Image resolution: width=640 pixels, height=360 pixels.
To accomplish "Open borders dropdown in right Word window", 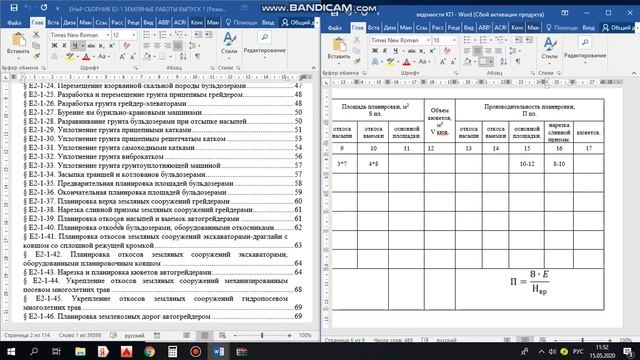I will pos(491,62).
